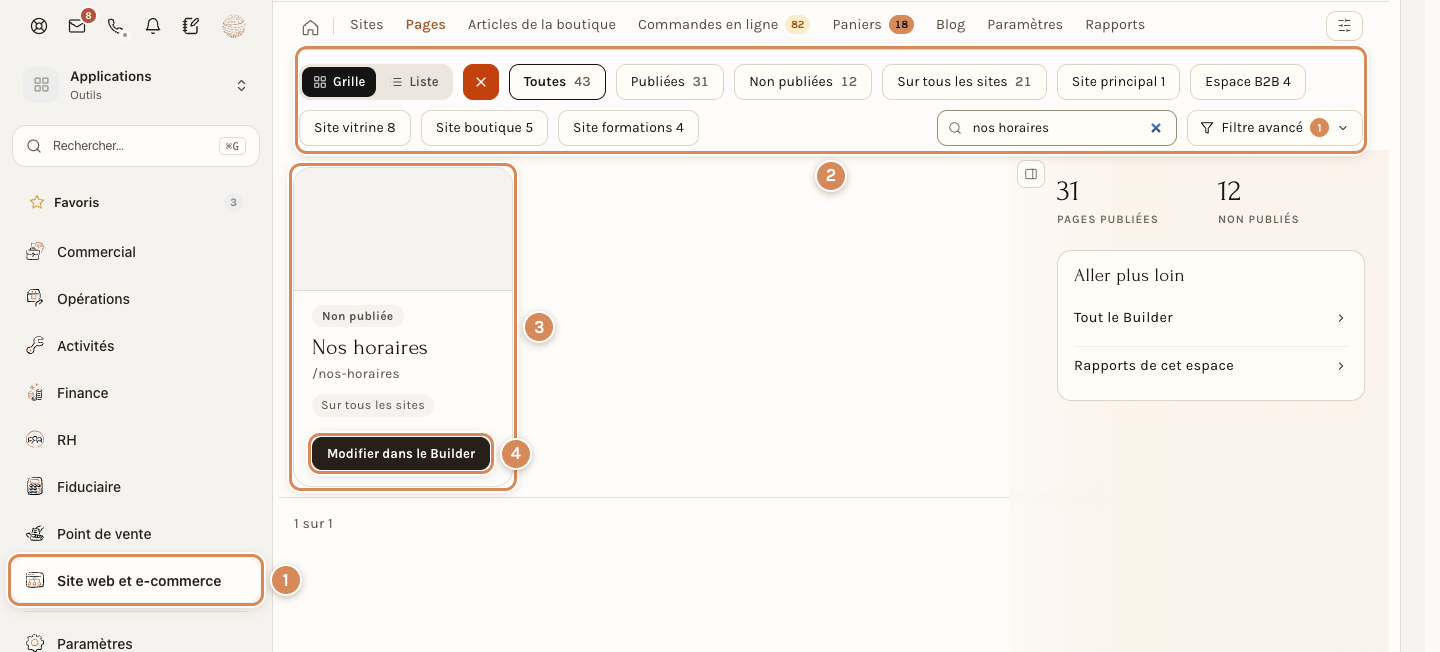Toggle the side panel icon above statistics
The width and height of the screenshot is (1440, 652).
tap(1031, 174)
